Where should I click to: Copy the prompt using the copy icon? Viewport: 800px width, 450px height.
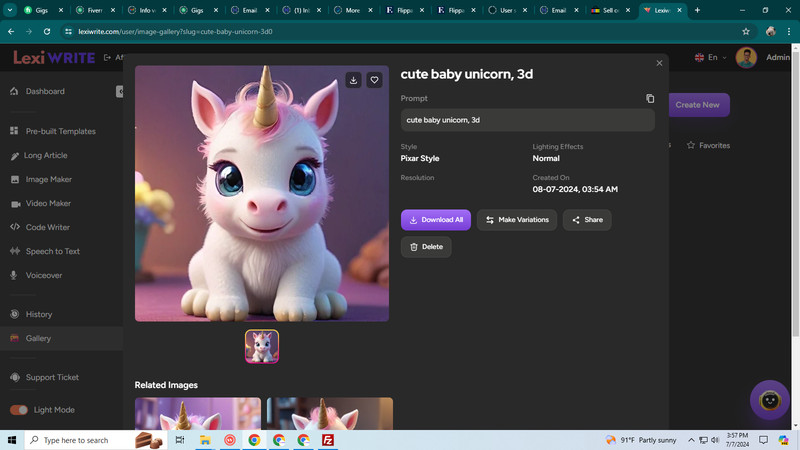coord(650,98)
